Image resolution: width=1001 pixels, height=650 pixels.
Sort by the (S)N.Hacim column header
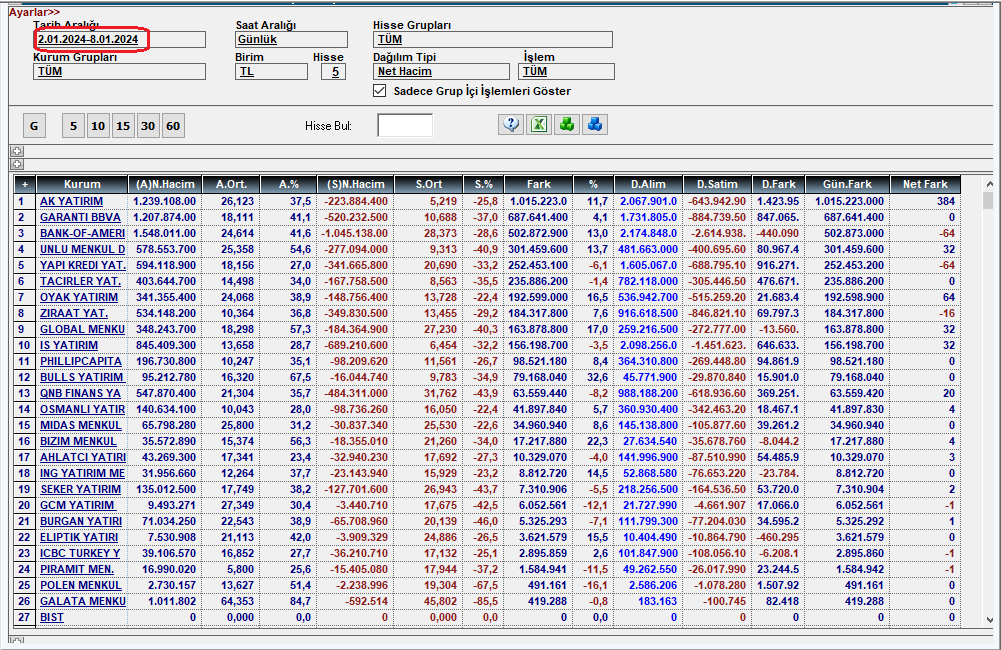coord(356,184)
